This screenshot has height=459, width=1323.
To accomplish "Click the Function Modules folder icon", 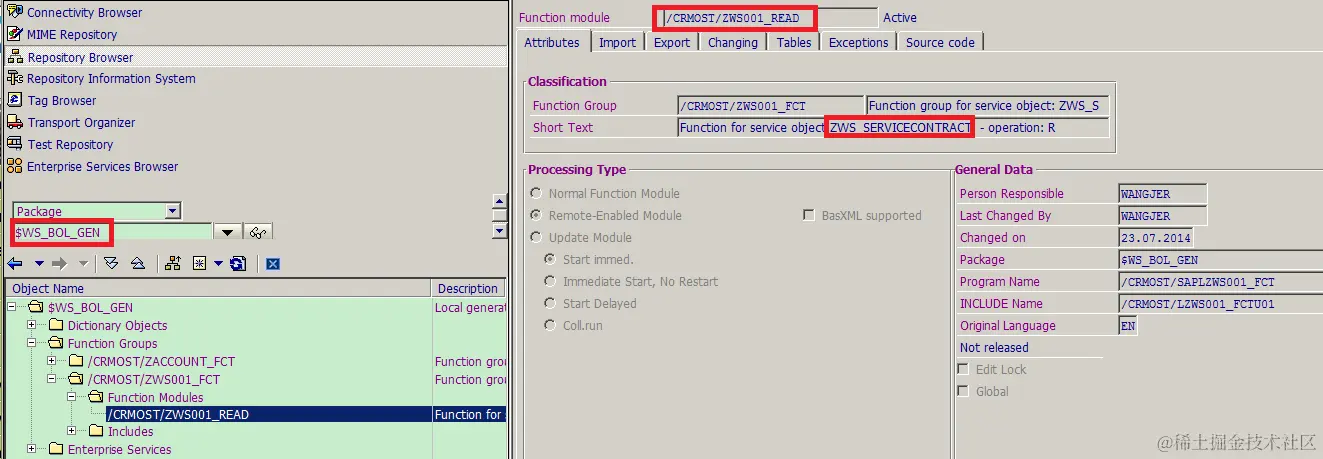I will (x=96, y=397).
